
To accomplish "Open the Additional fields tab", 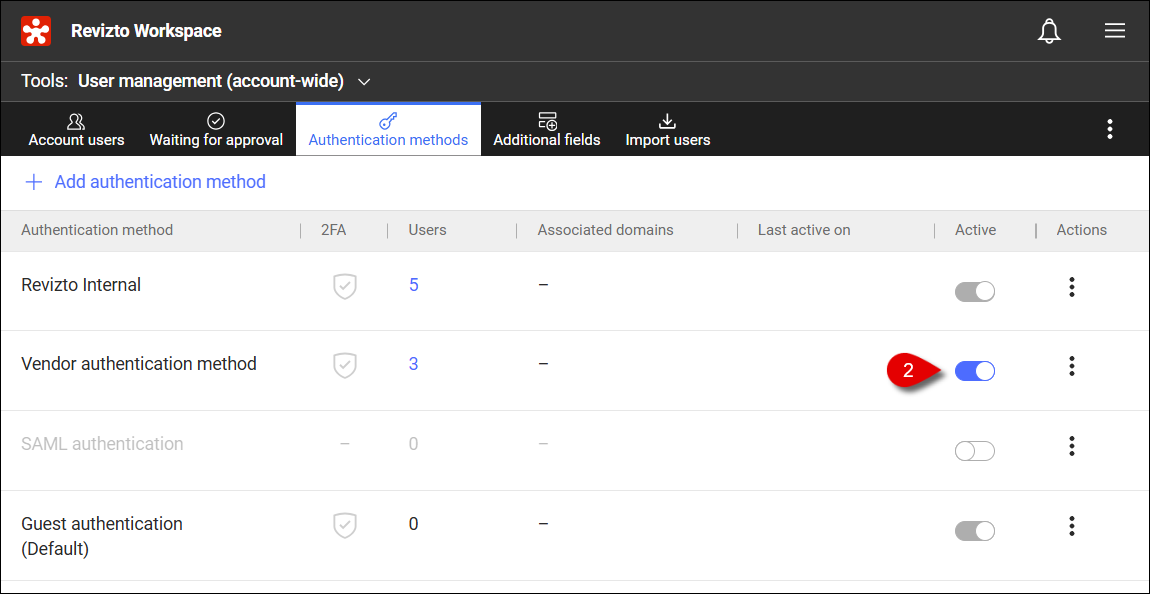I will 547,130.
